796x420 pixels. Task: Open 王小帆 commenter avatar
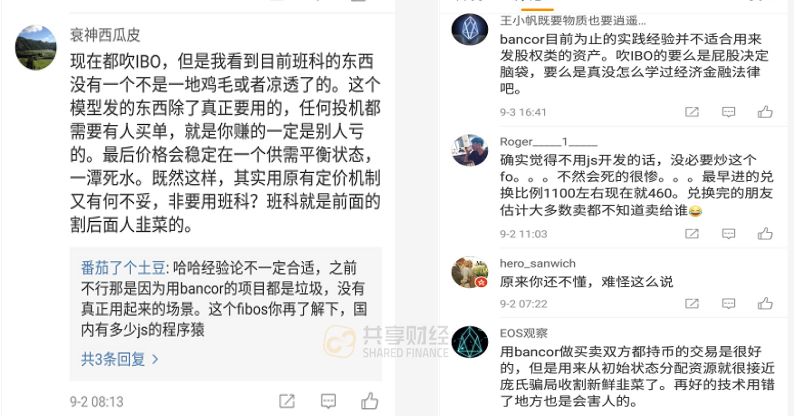click(470, 29)
